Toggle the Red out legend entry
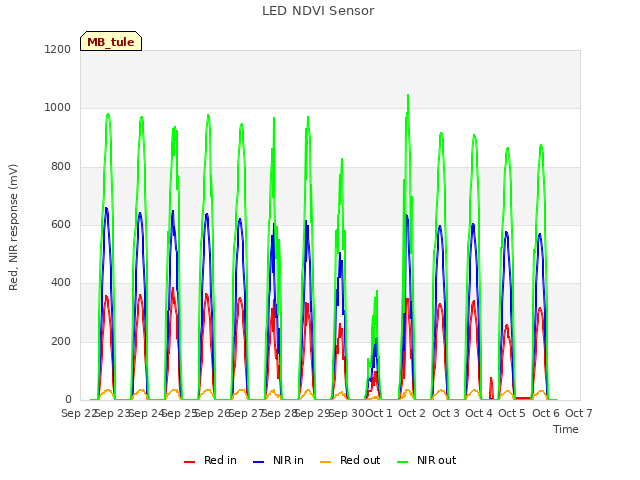The width and height of the screenshot is (640, 480). (350, 460)
